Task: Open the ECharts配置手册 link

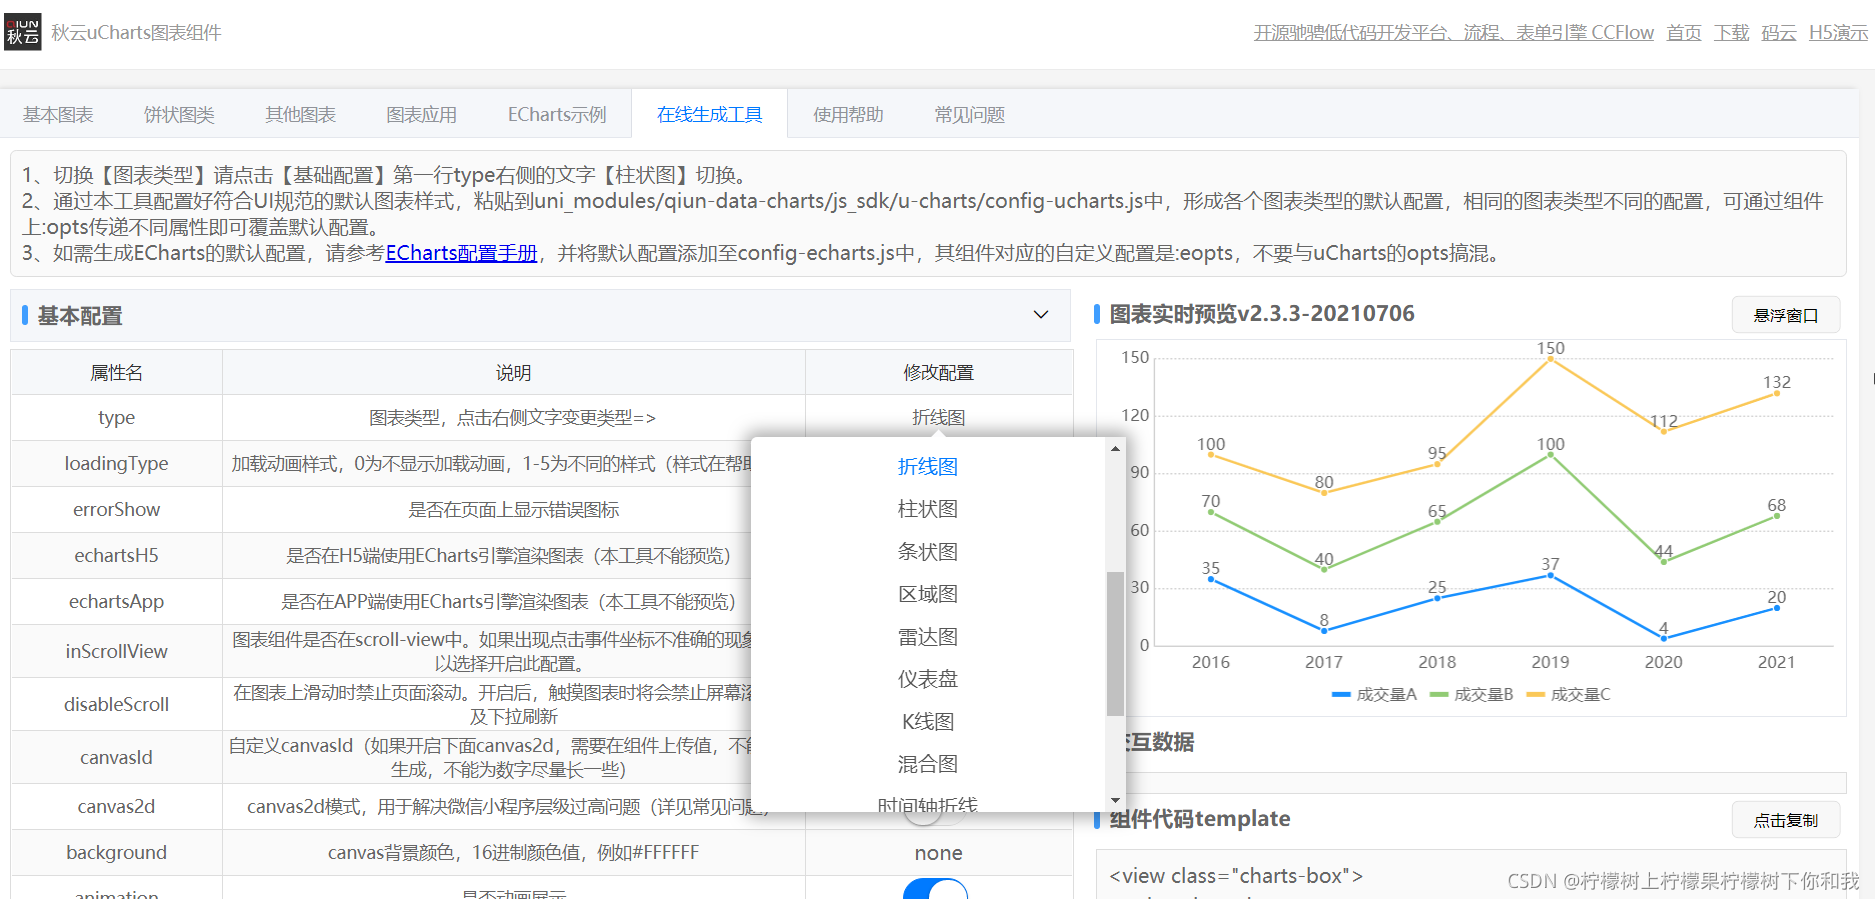Action: coord(461,253)
